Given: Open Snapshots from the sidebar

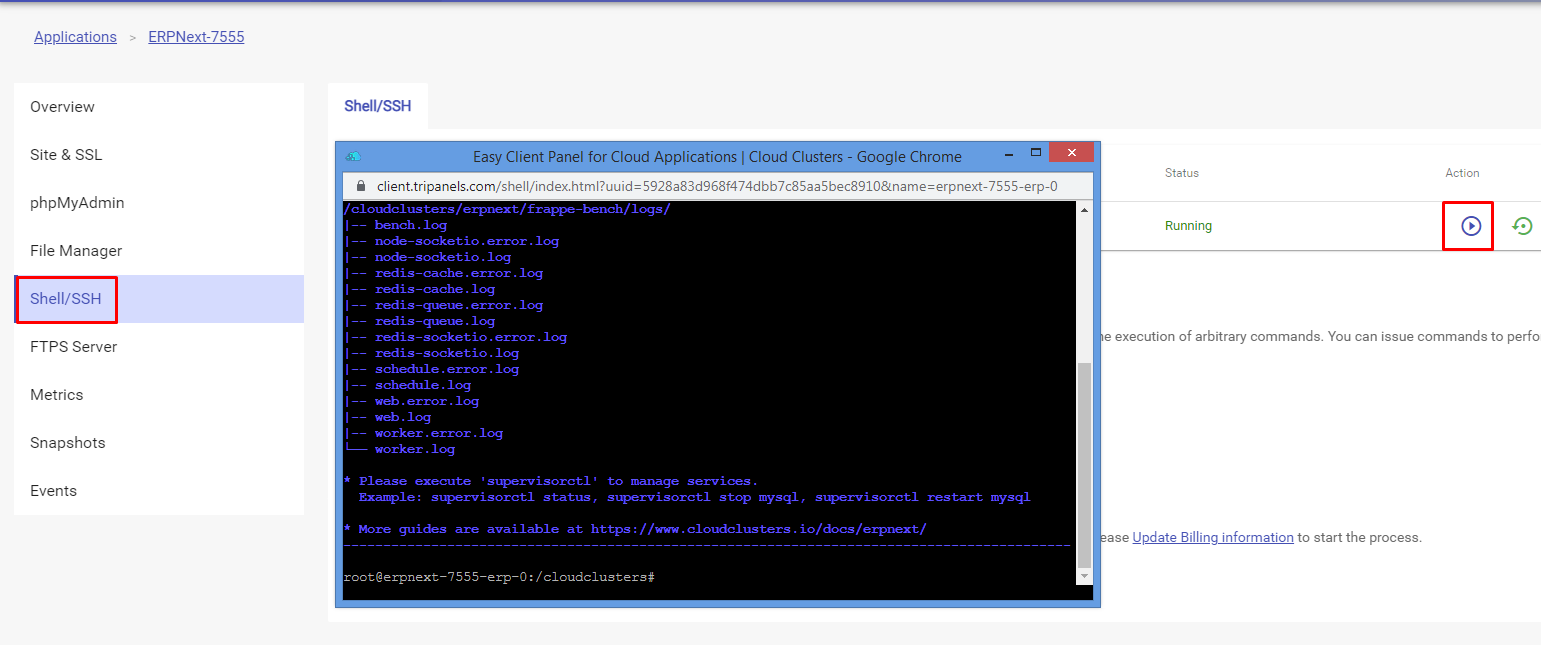Looking at the screenshot, I should pyautogui.click(x=159, y=443).
